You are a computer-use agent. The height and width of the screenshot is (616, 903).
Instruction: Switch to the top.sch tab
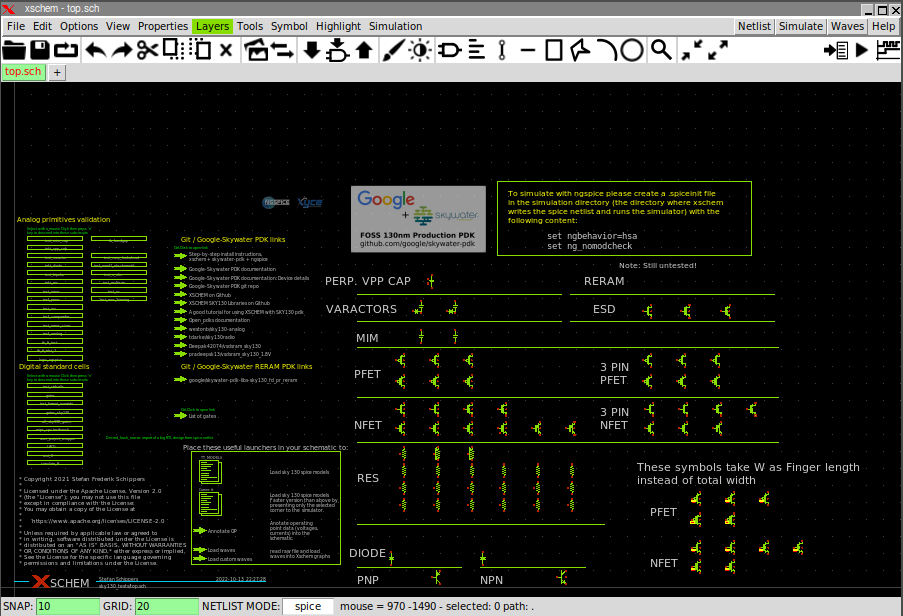pos(23,72)
